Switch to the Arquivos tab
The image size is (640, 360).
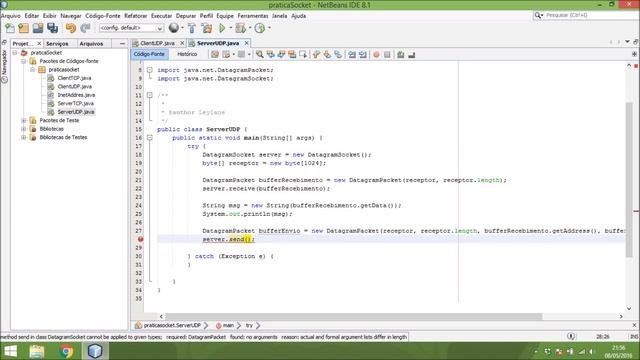pyautogui.click(x=91, y=43)
